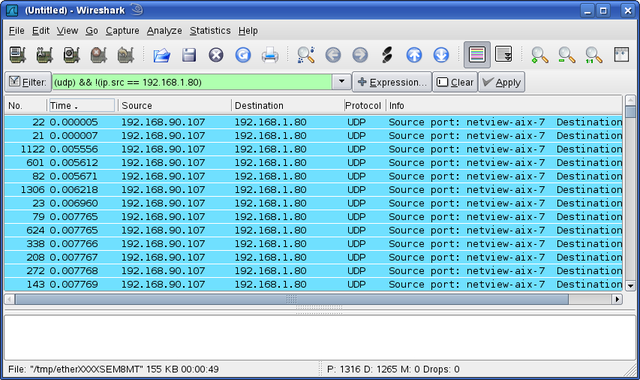Sort by Destination column header
The width and height of the screenshot is (640, 380).
tap(288, 106)
